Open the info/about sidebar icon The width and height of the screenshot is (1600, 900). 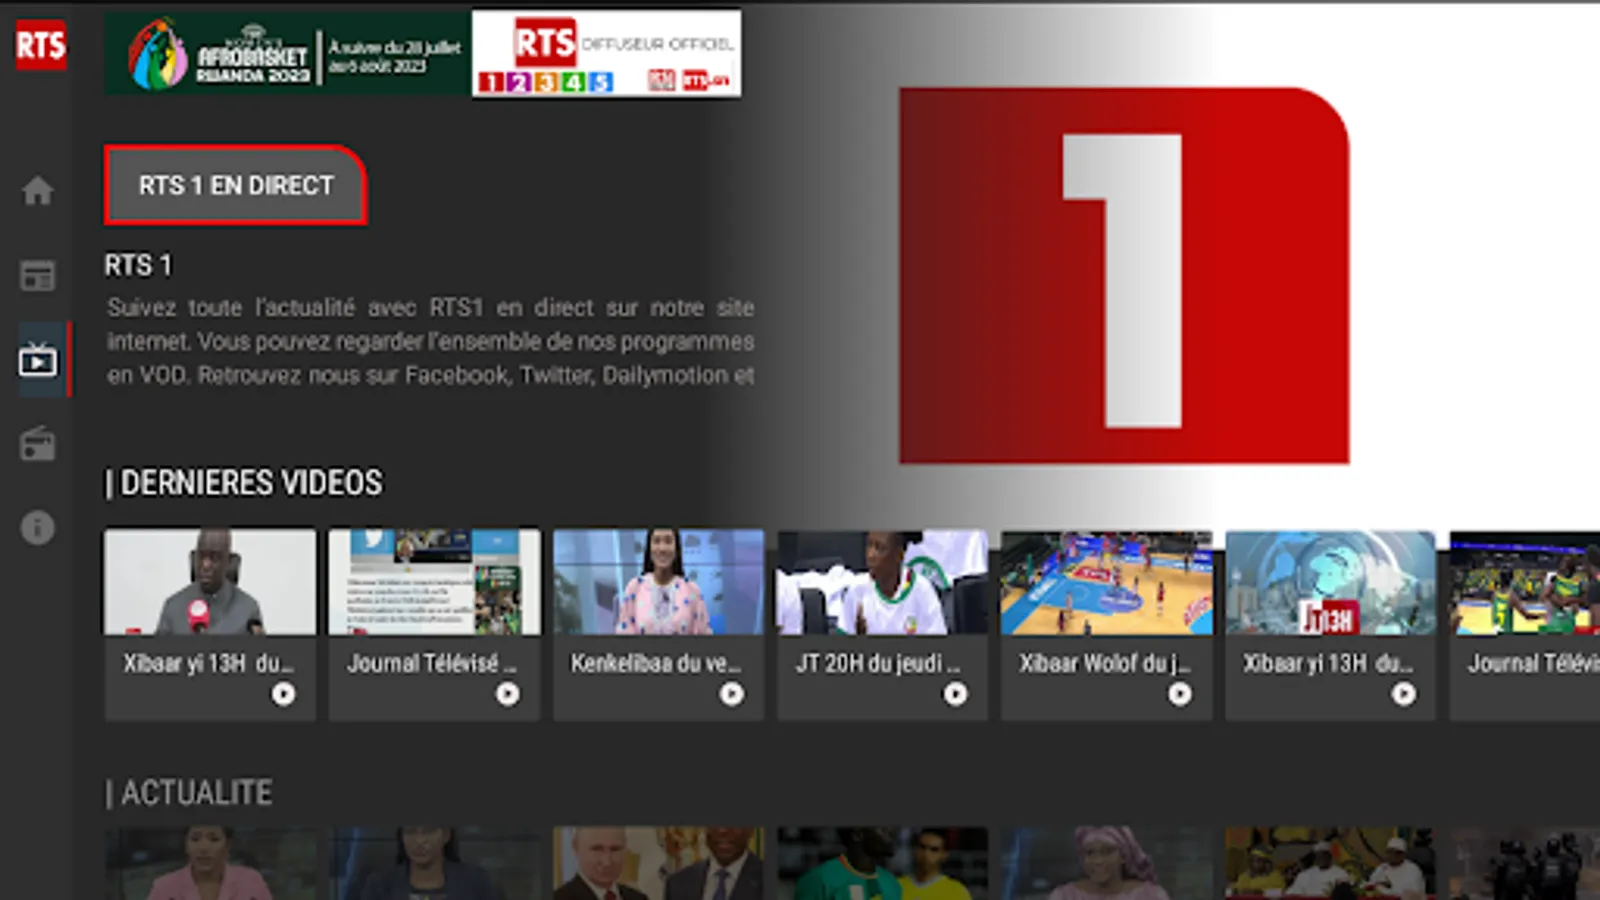click(38, 527)
